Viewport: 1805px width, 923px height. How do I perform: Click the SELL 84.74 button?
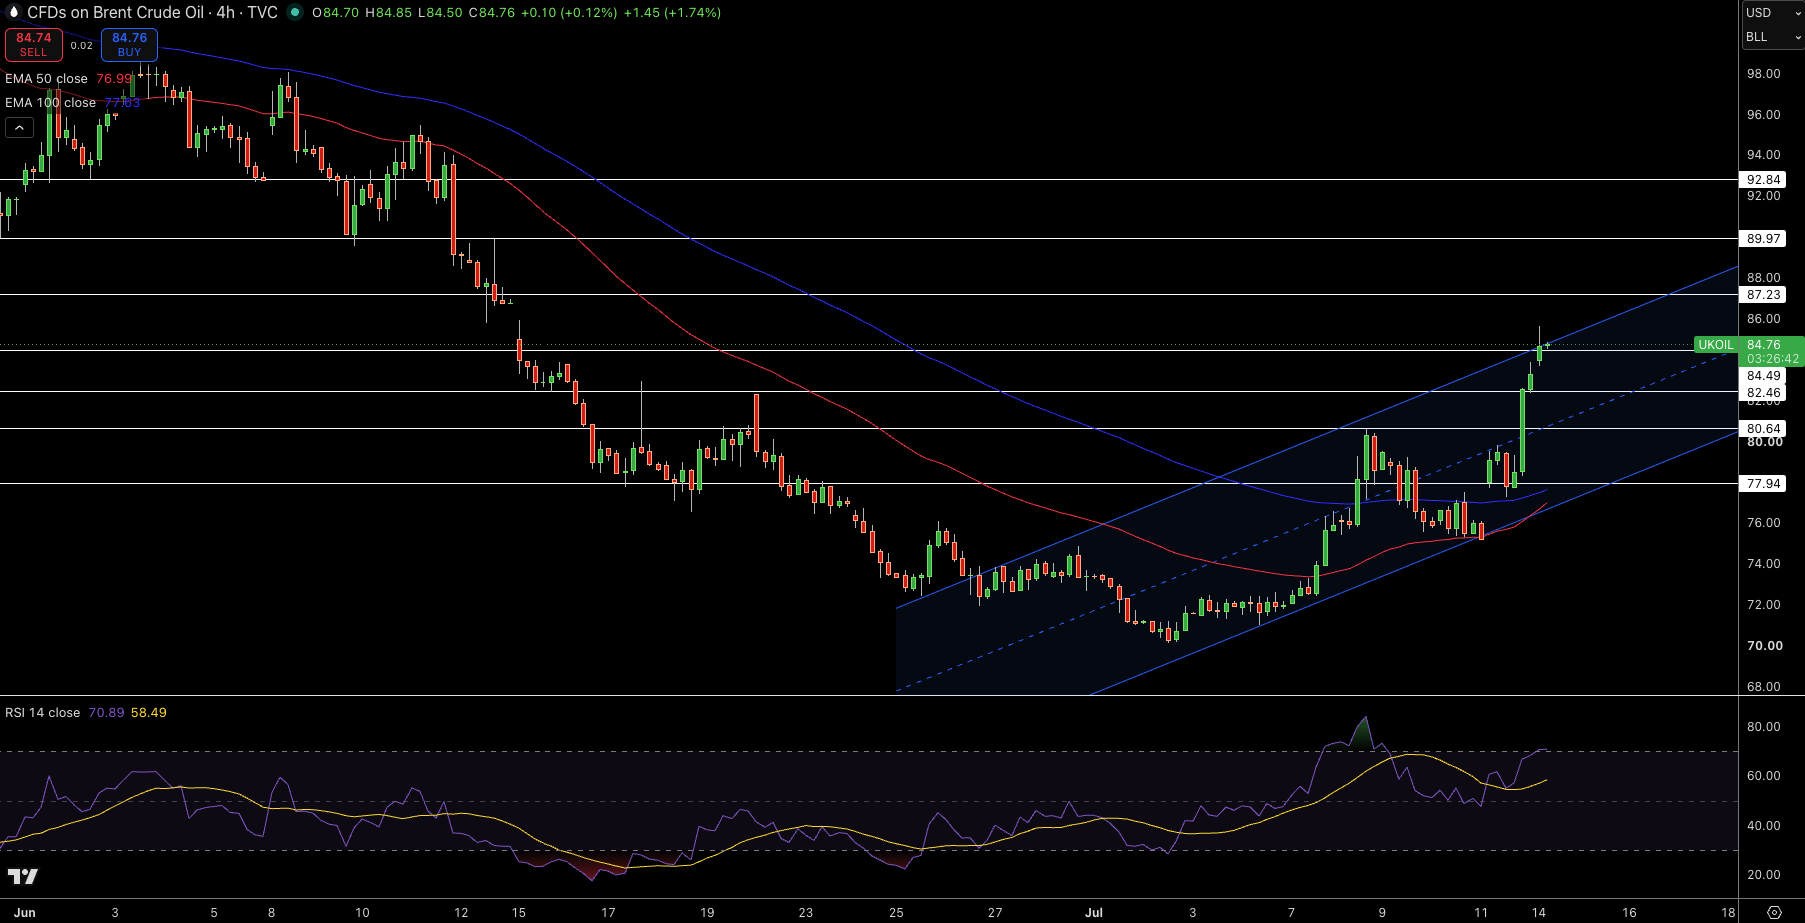click(34, 45)
